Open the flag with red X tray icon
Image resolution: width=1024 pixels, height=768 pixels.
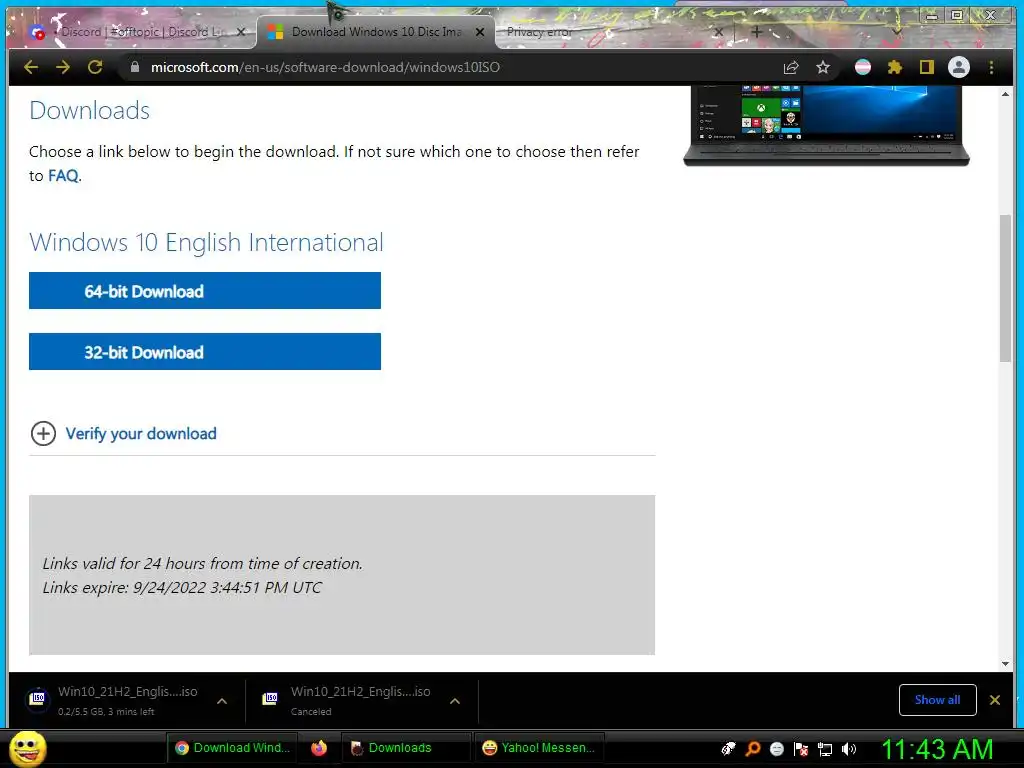coord(801,748)
